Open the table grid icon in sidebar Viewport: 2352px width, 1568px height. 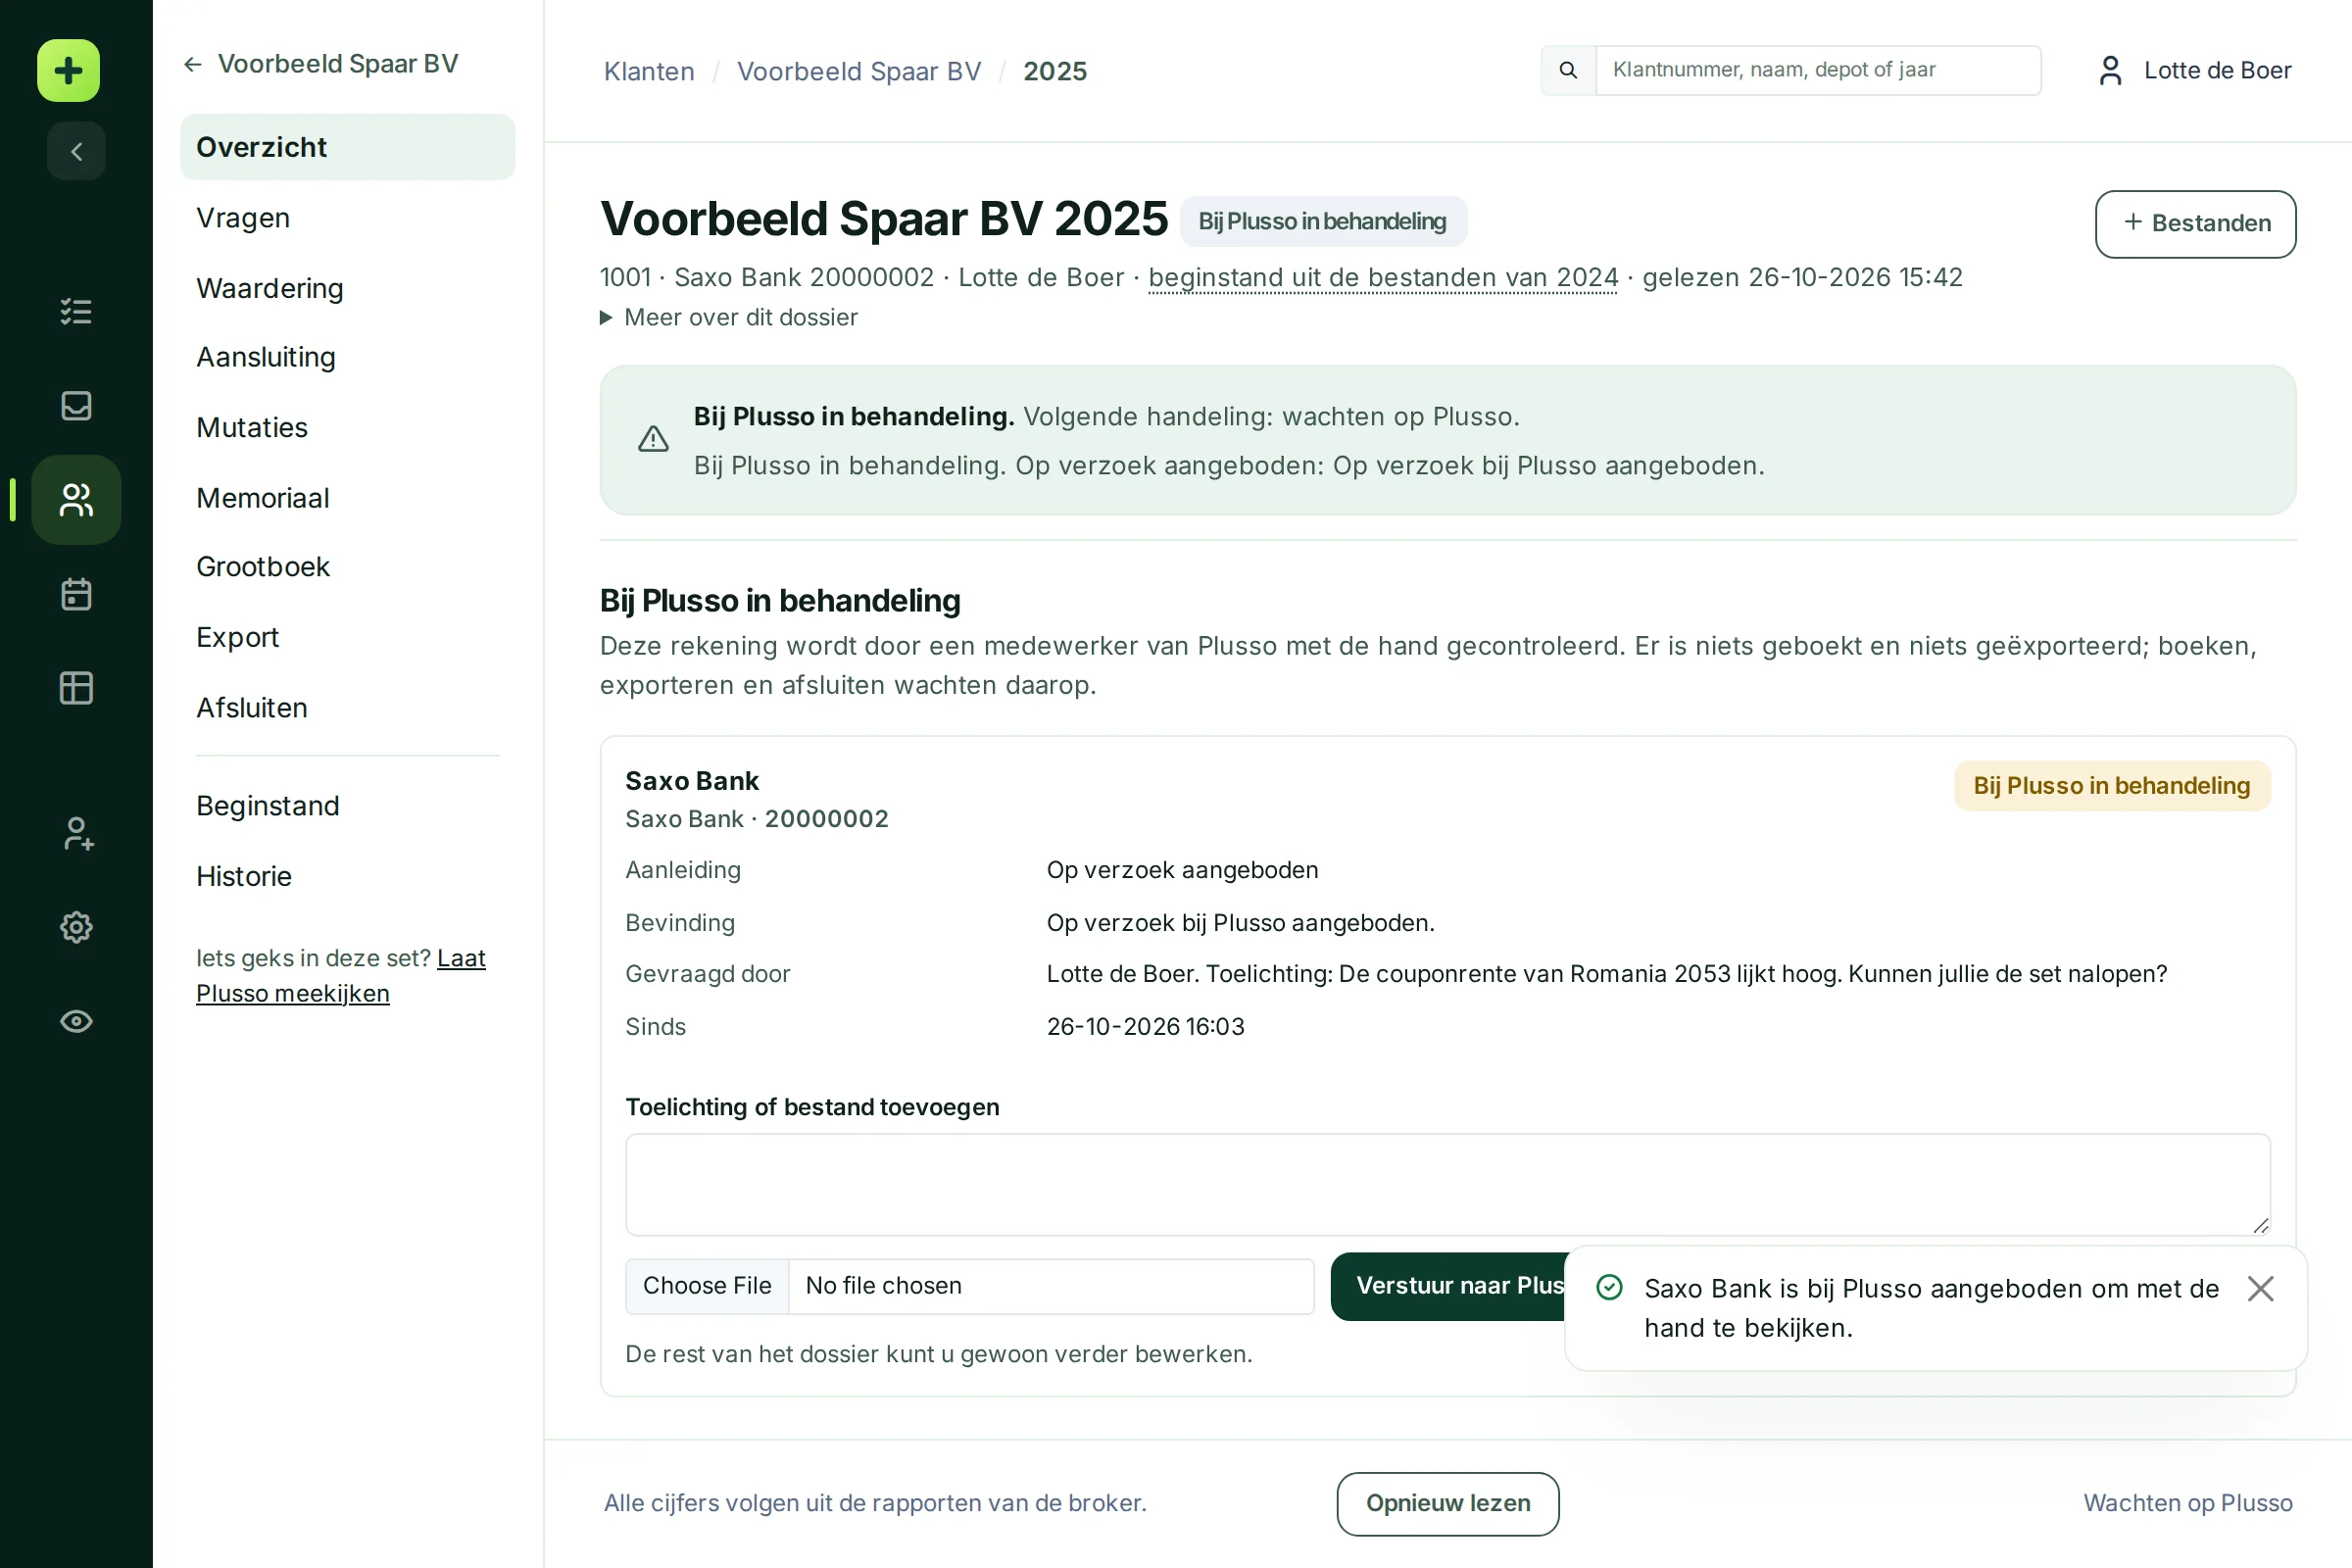click(x=76, y=688)
